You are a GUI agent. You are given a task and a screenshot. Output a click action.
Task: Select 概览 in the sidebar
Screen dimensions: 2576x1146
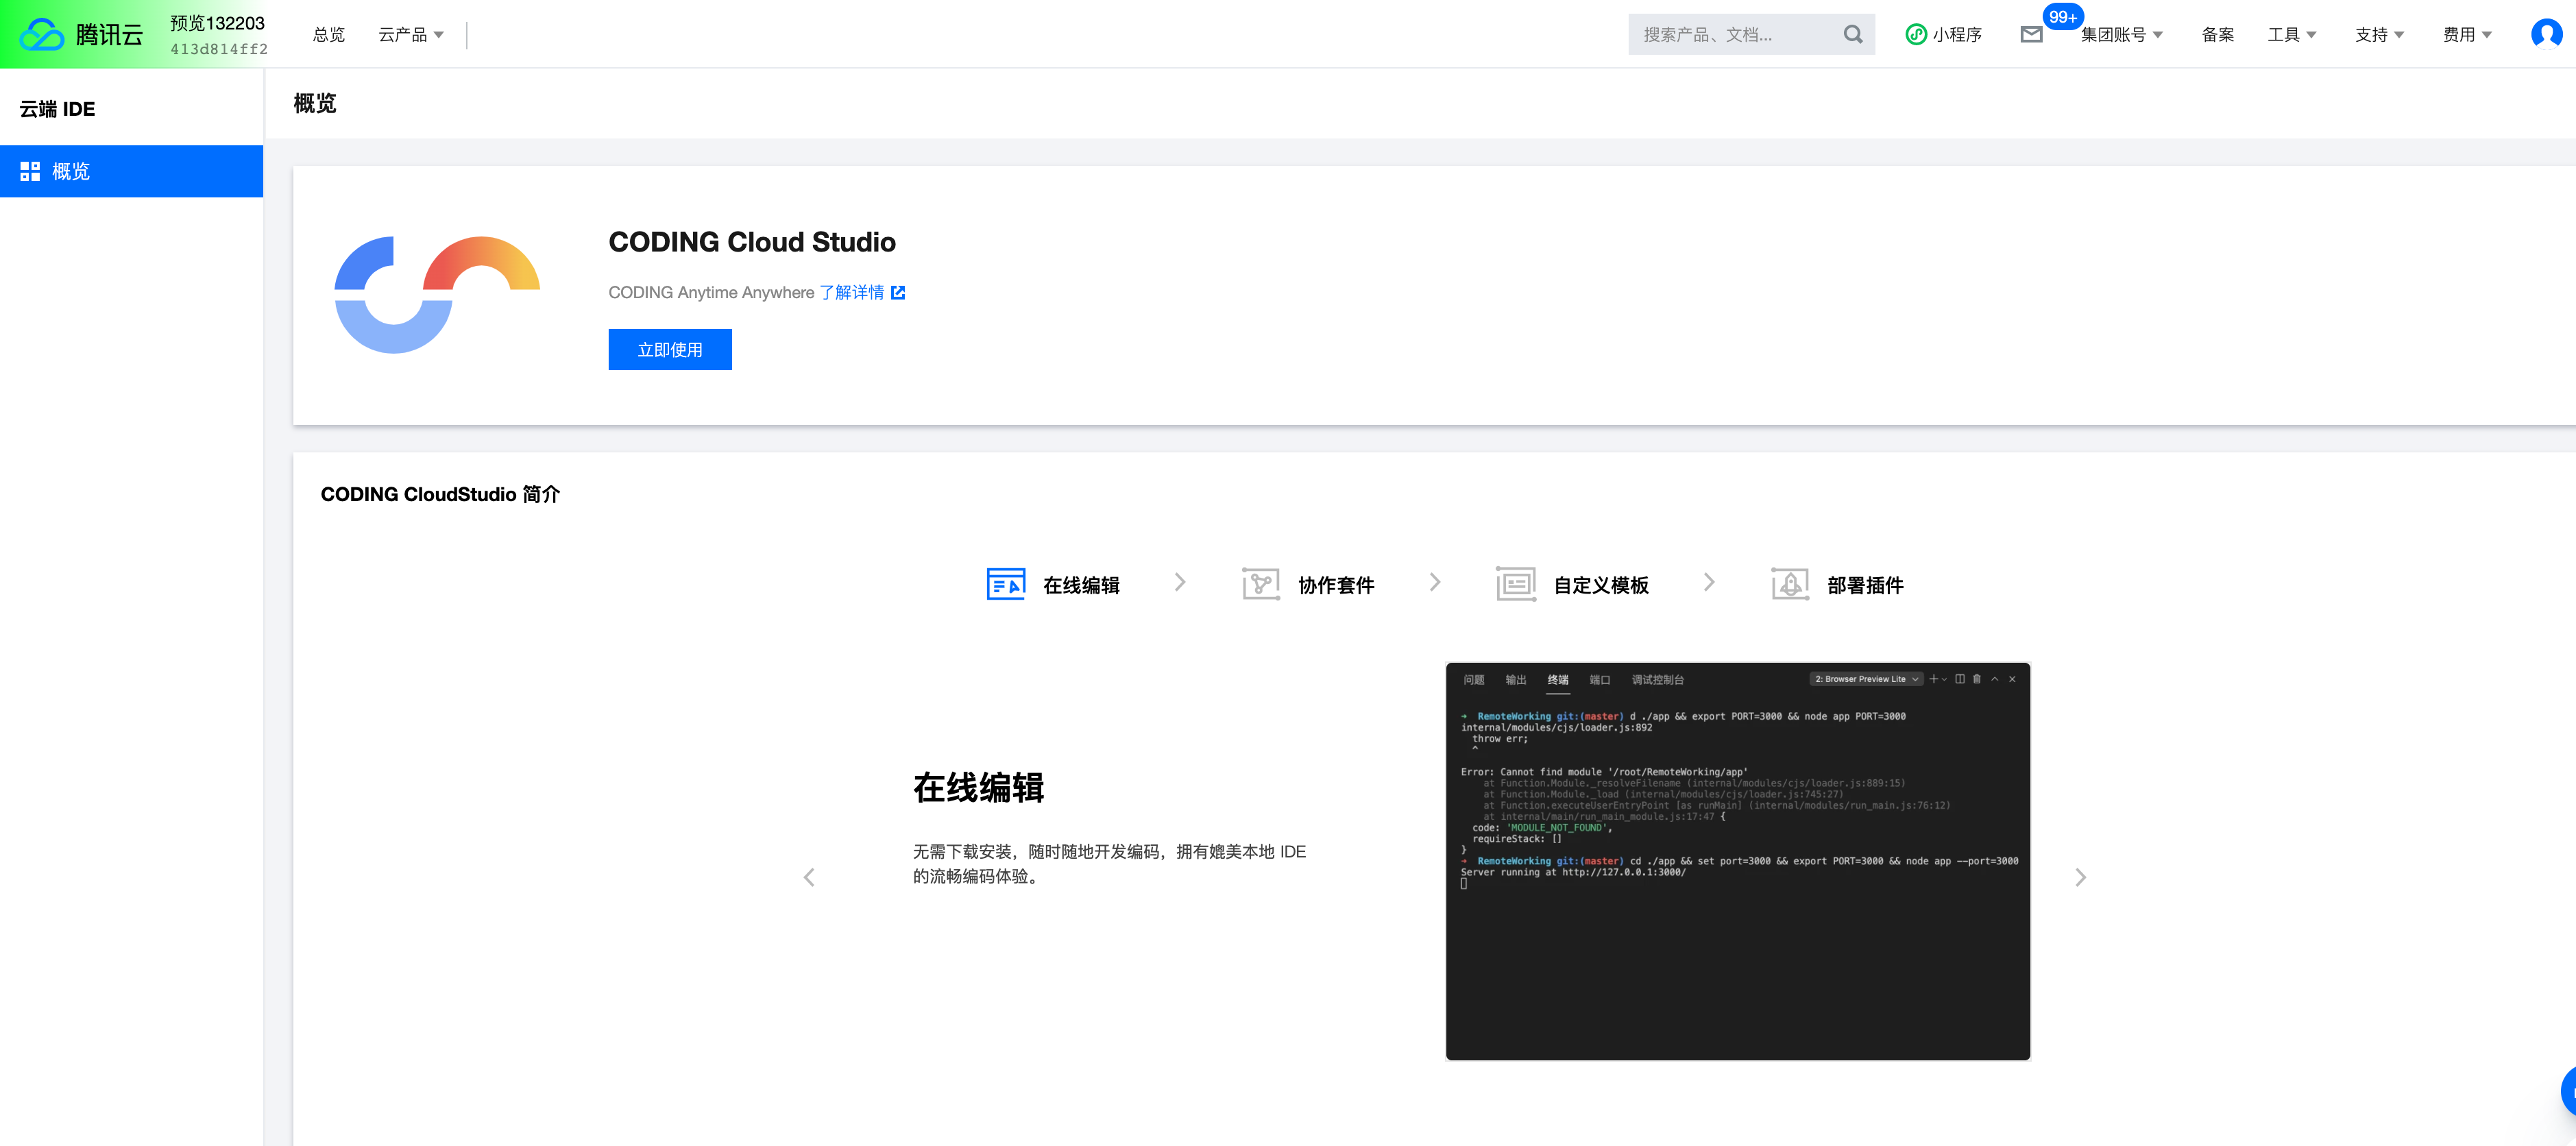point(131,171)
